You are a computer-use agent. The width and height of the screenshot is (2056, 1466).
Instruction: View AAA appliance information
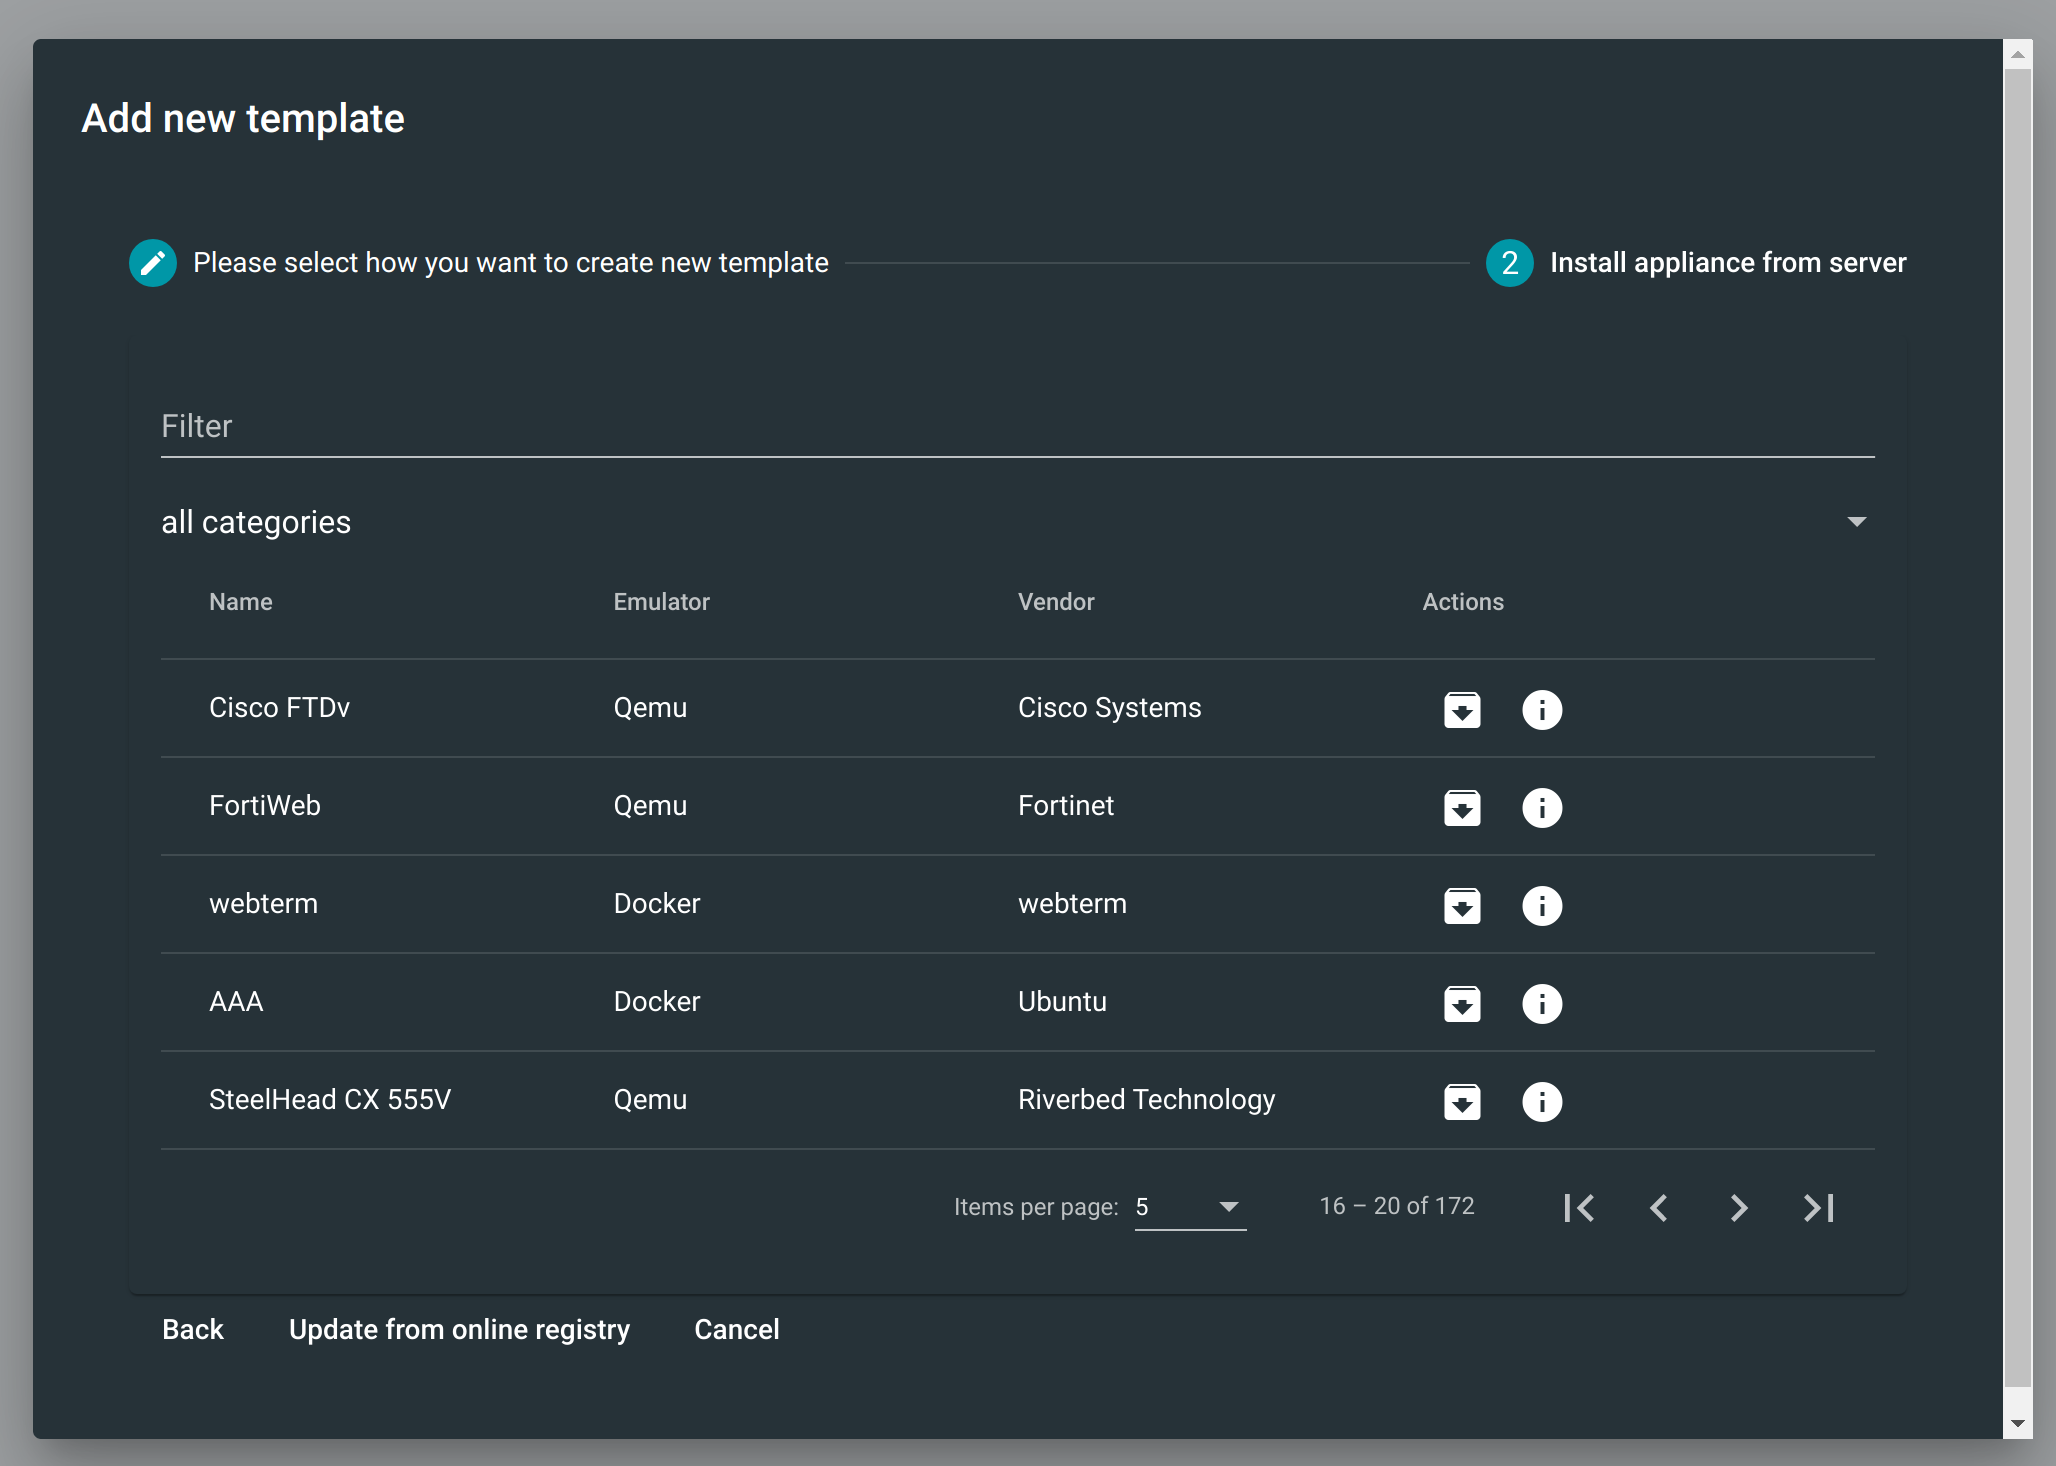pos(1542,1004)
